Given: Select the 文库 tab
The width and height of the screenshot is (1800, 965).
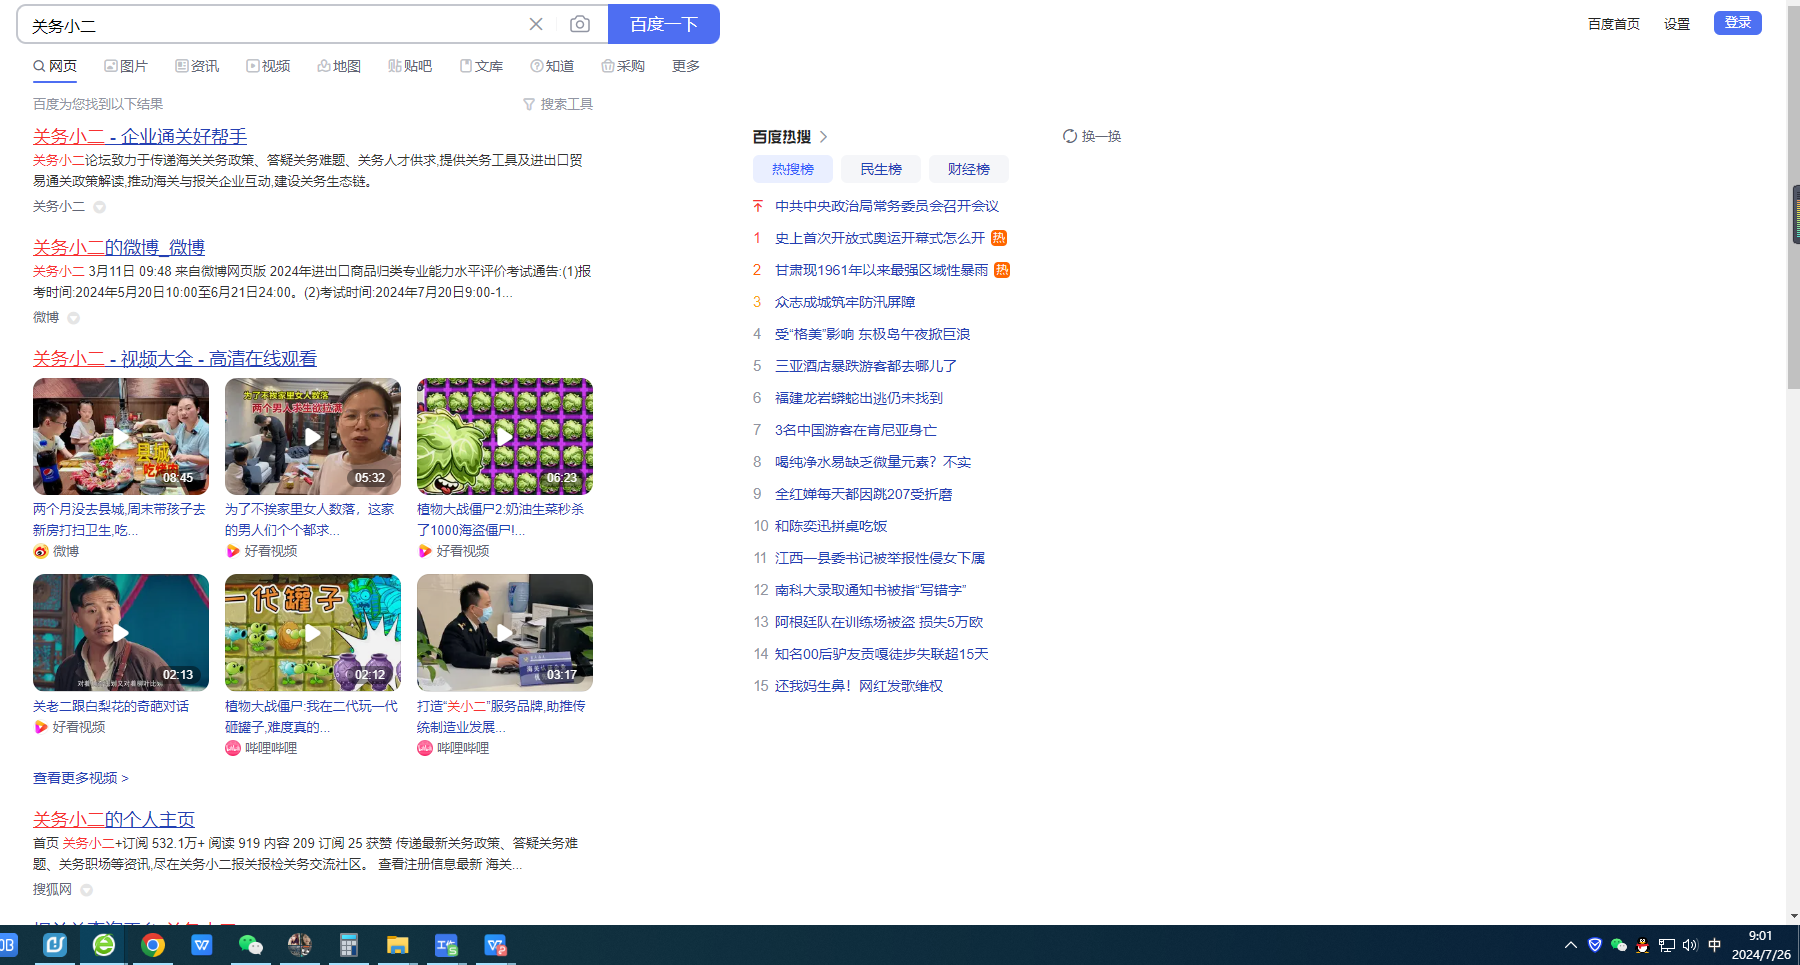Looking at the screenshot, I should click(481, 66).
